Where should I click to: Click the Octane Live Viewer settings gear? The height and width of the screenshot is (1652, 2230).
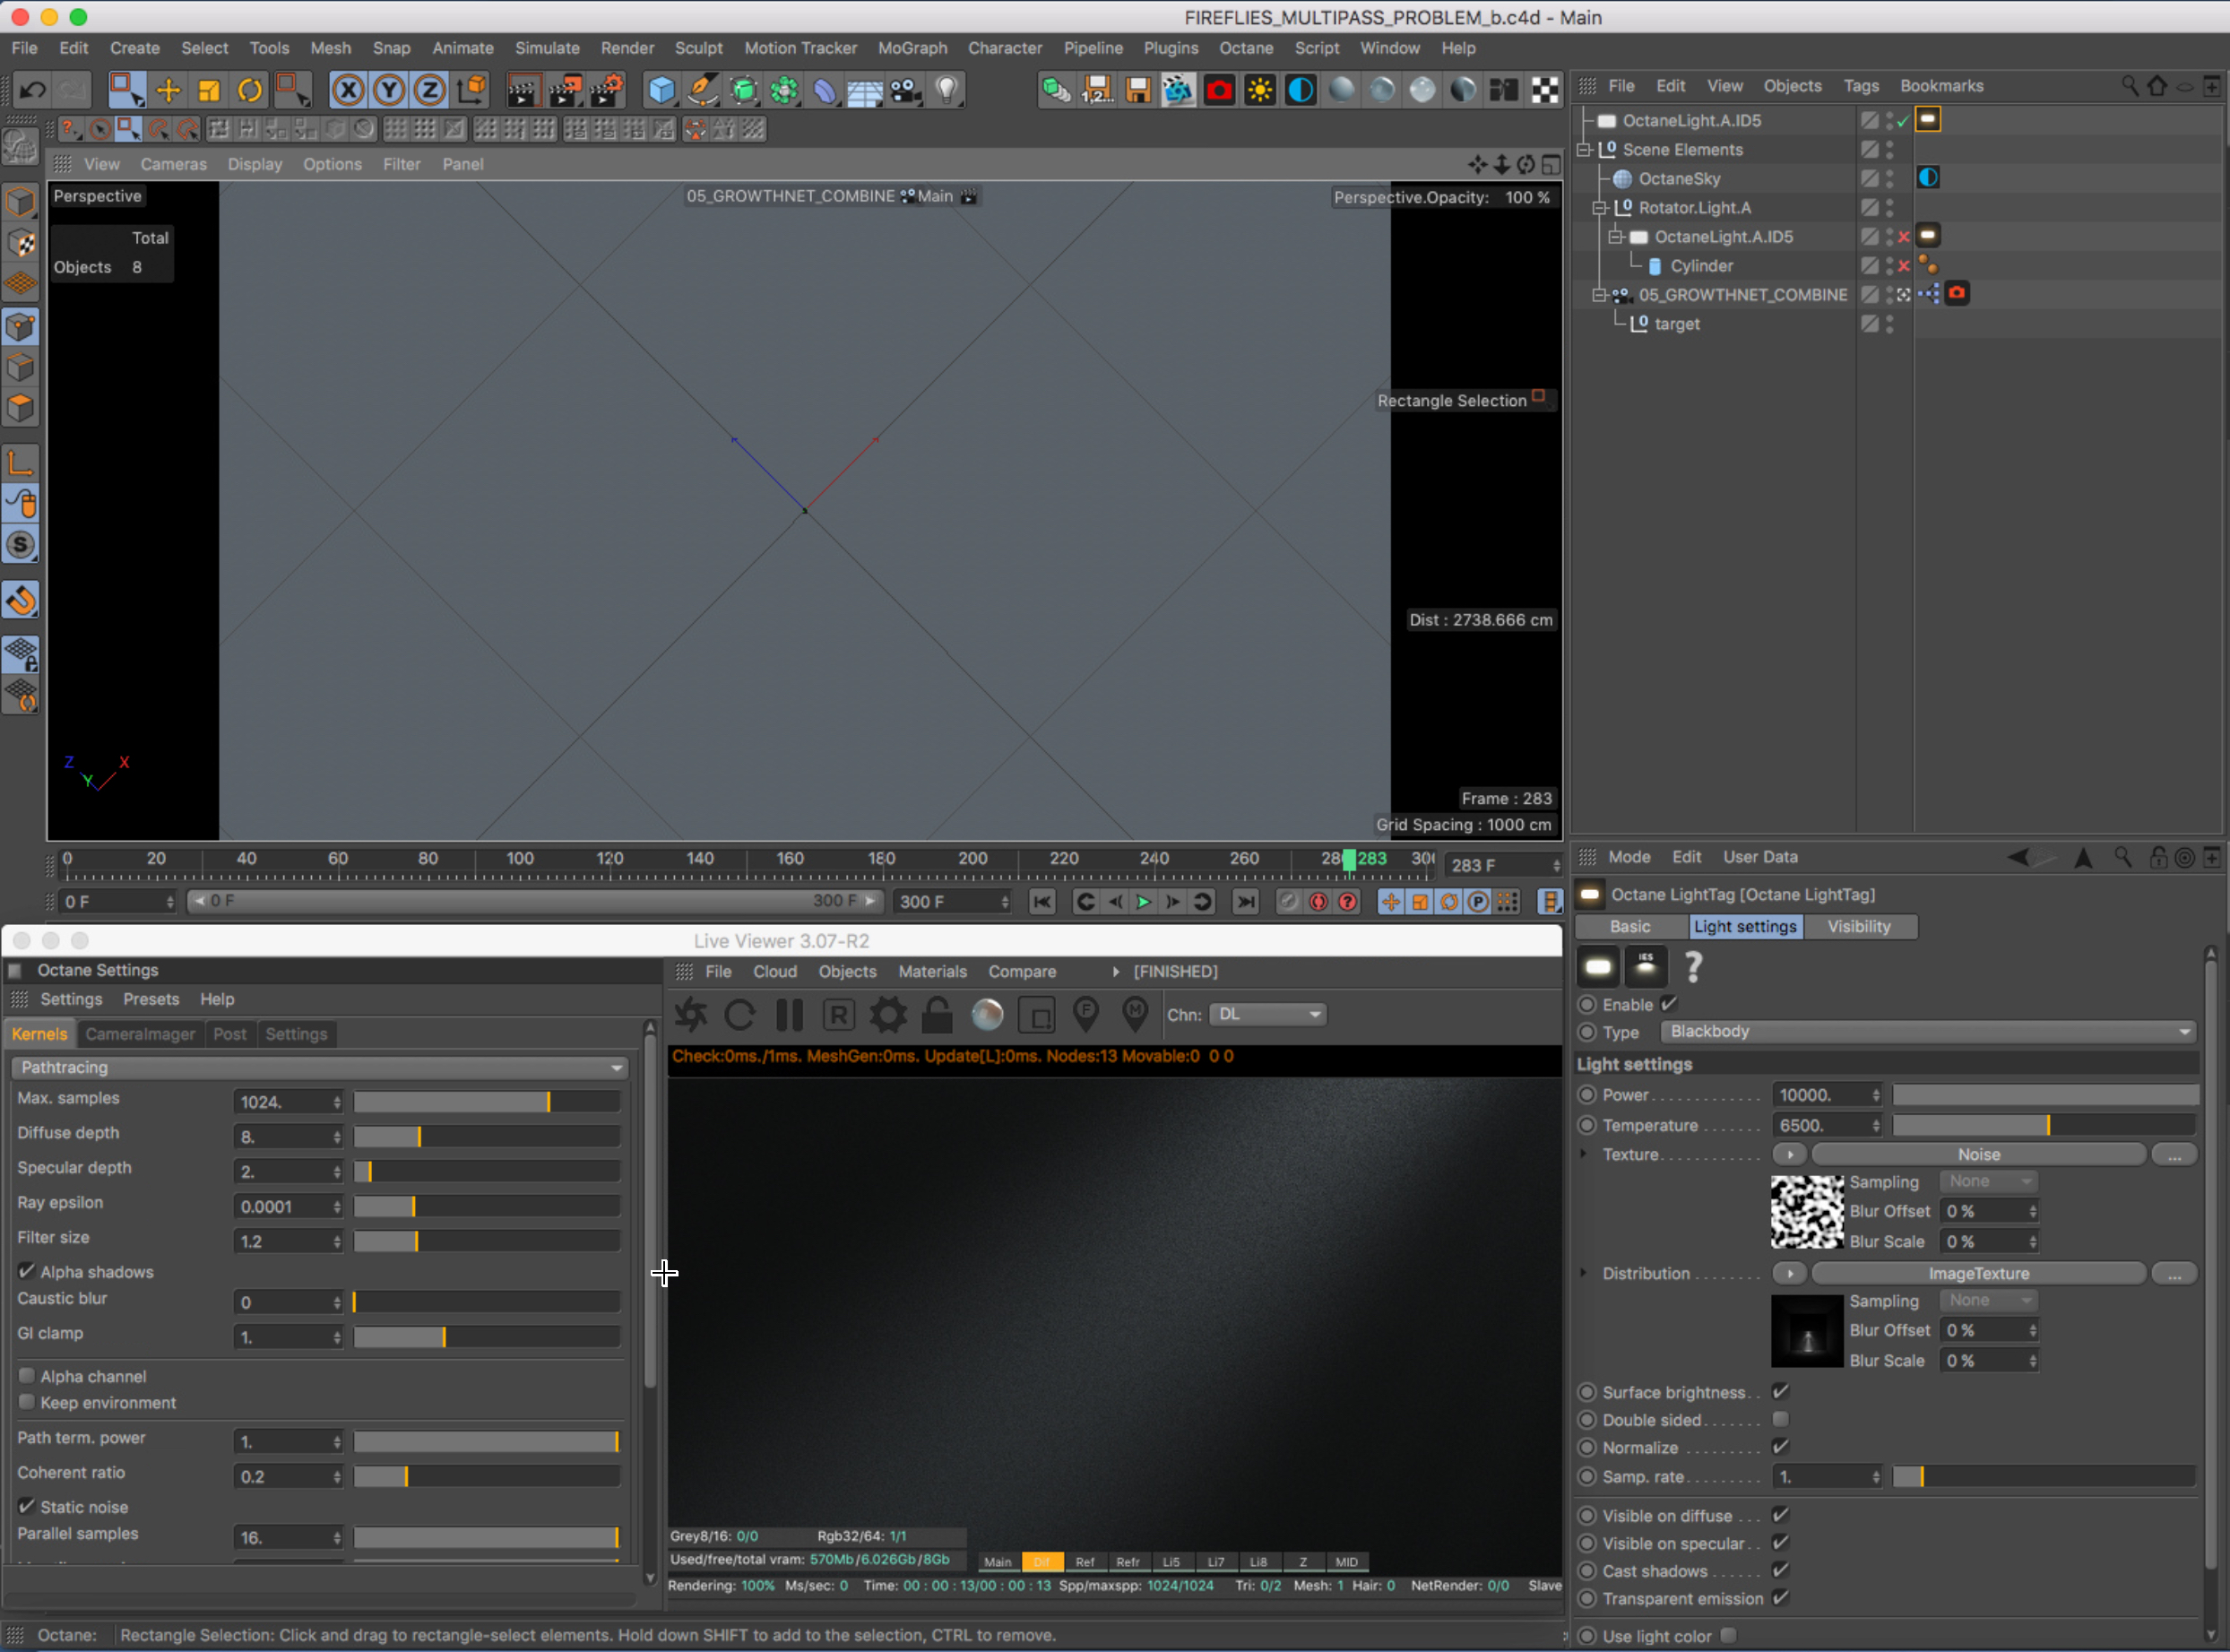point(887,1015)
